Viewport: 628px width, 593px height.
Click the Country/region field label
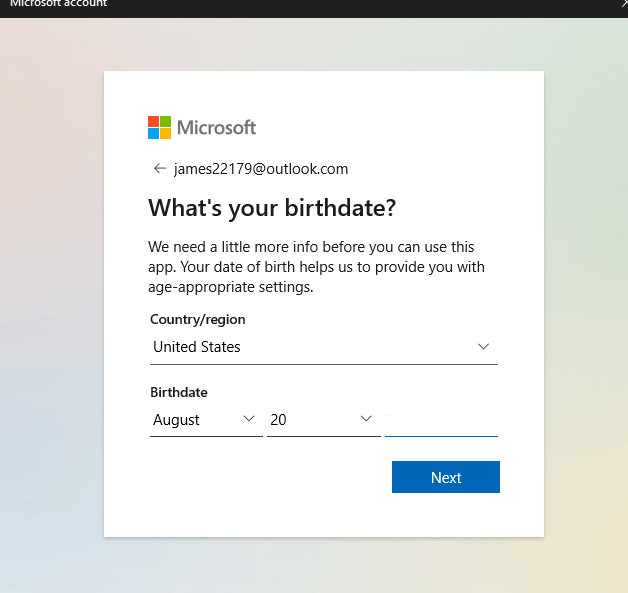click(198, 320)
